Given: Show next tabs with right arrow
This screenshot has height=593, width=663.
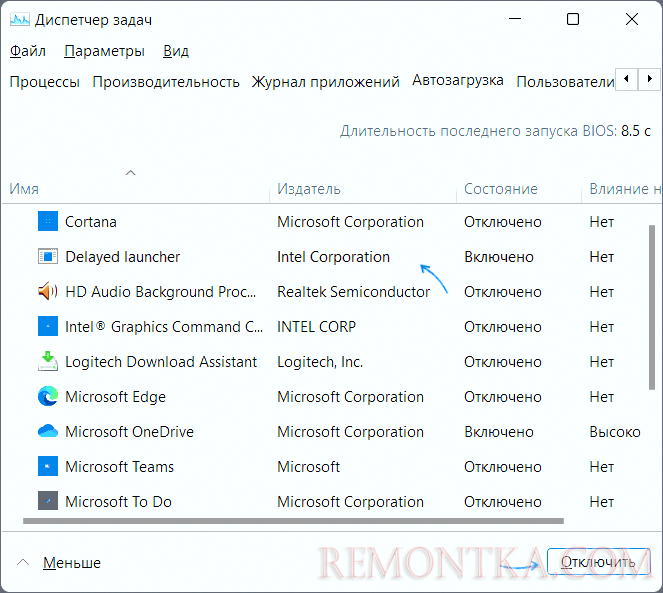Looking at the screenshot, I should tap(650, 79).
